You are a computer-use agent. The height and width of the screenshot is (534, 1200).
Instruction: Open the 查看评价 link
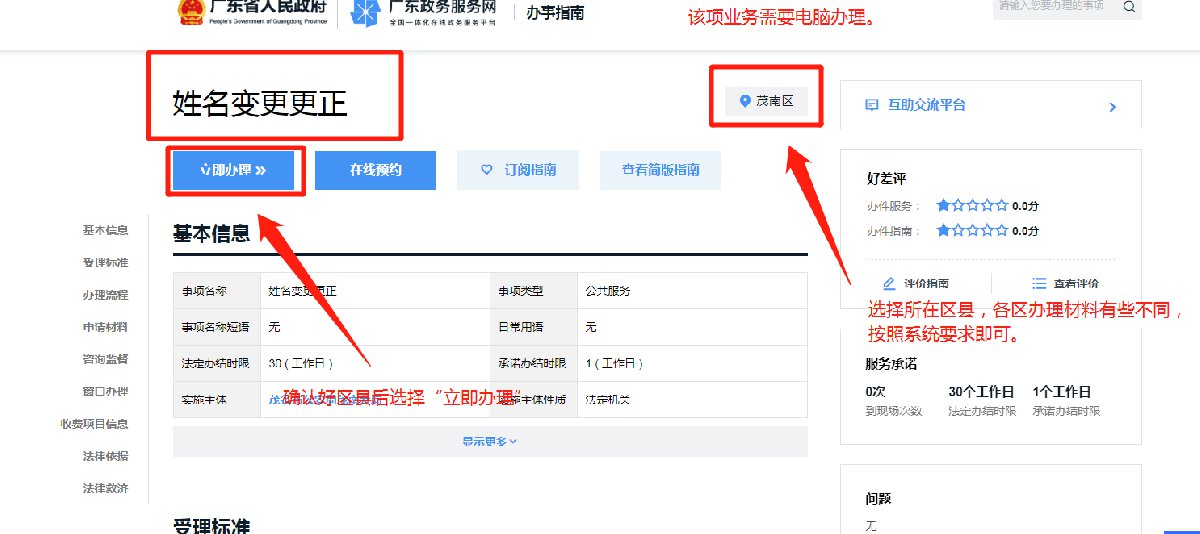coord(1065,283)
